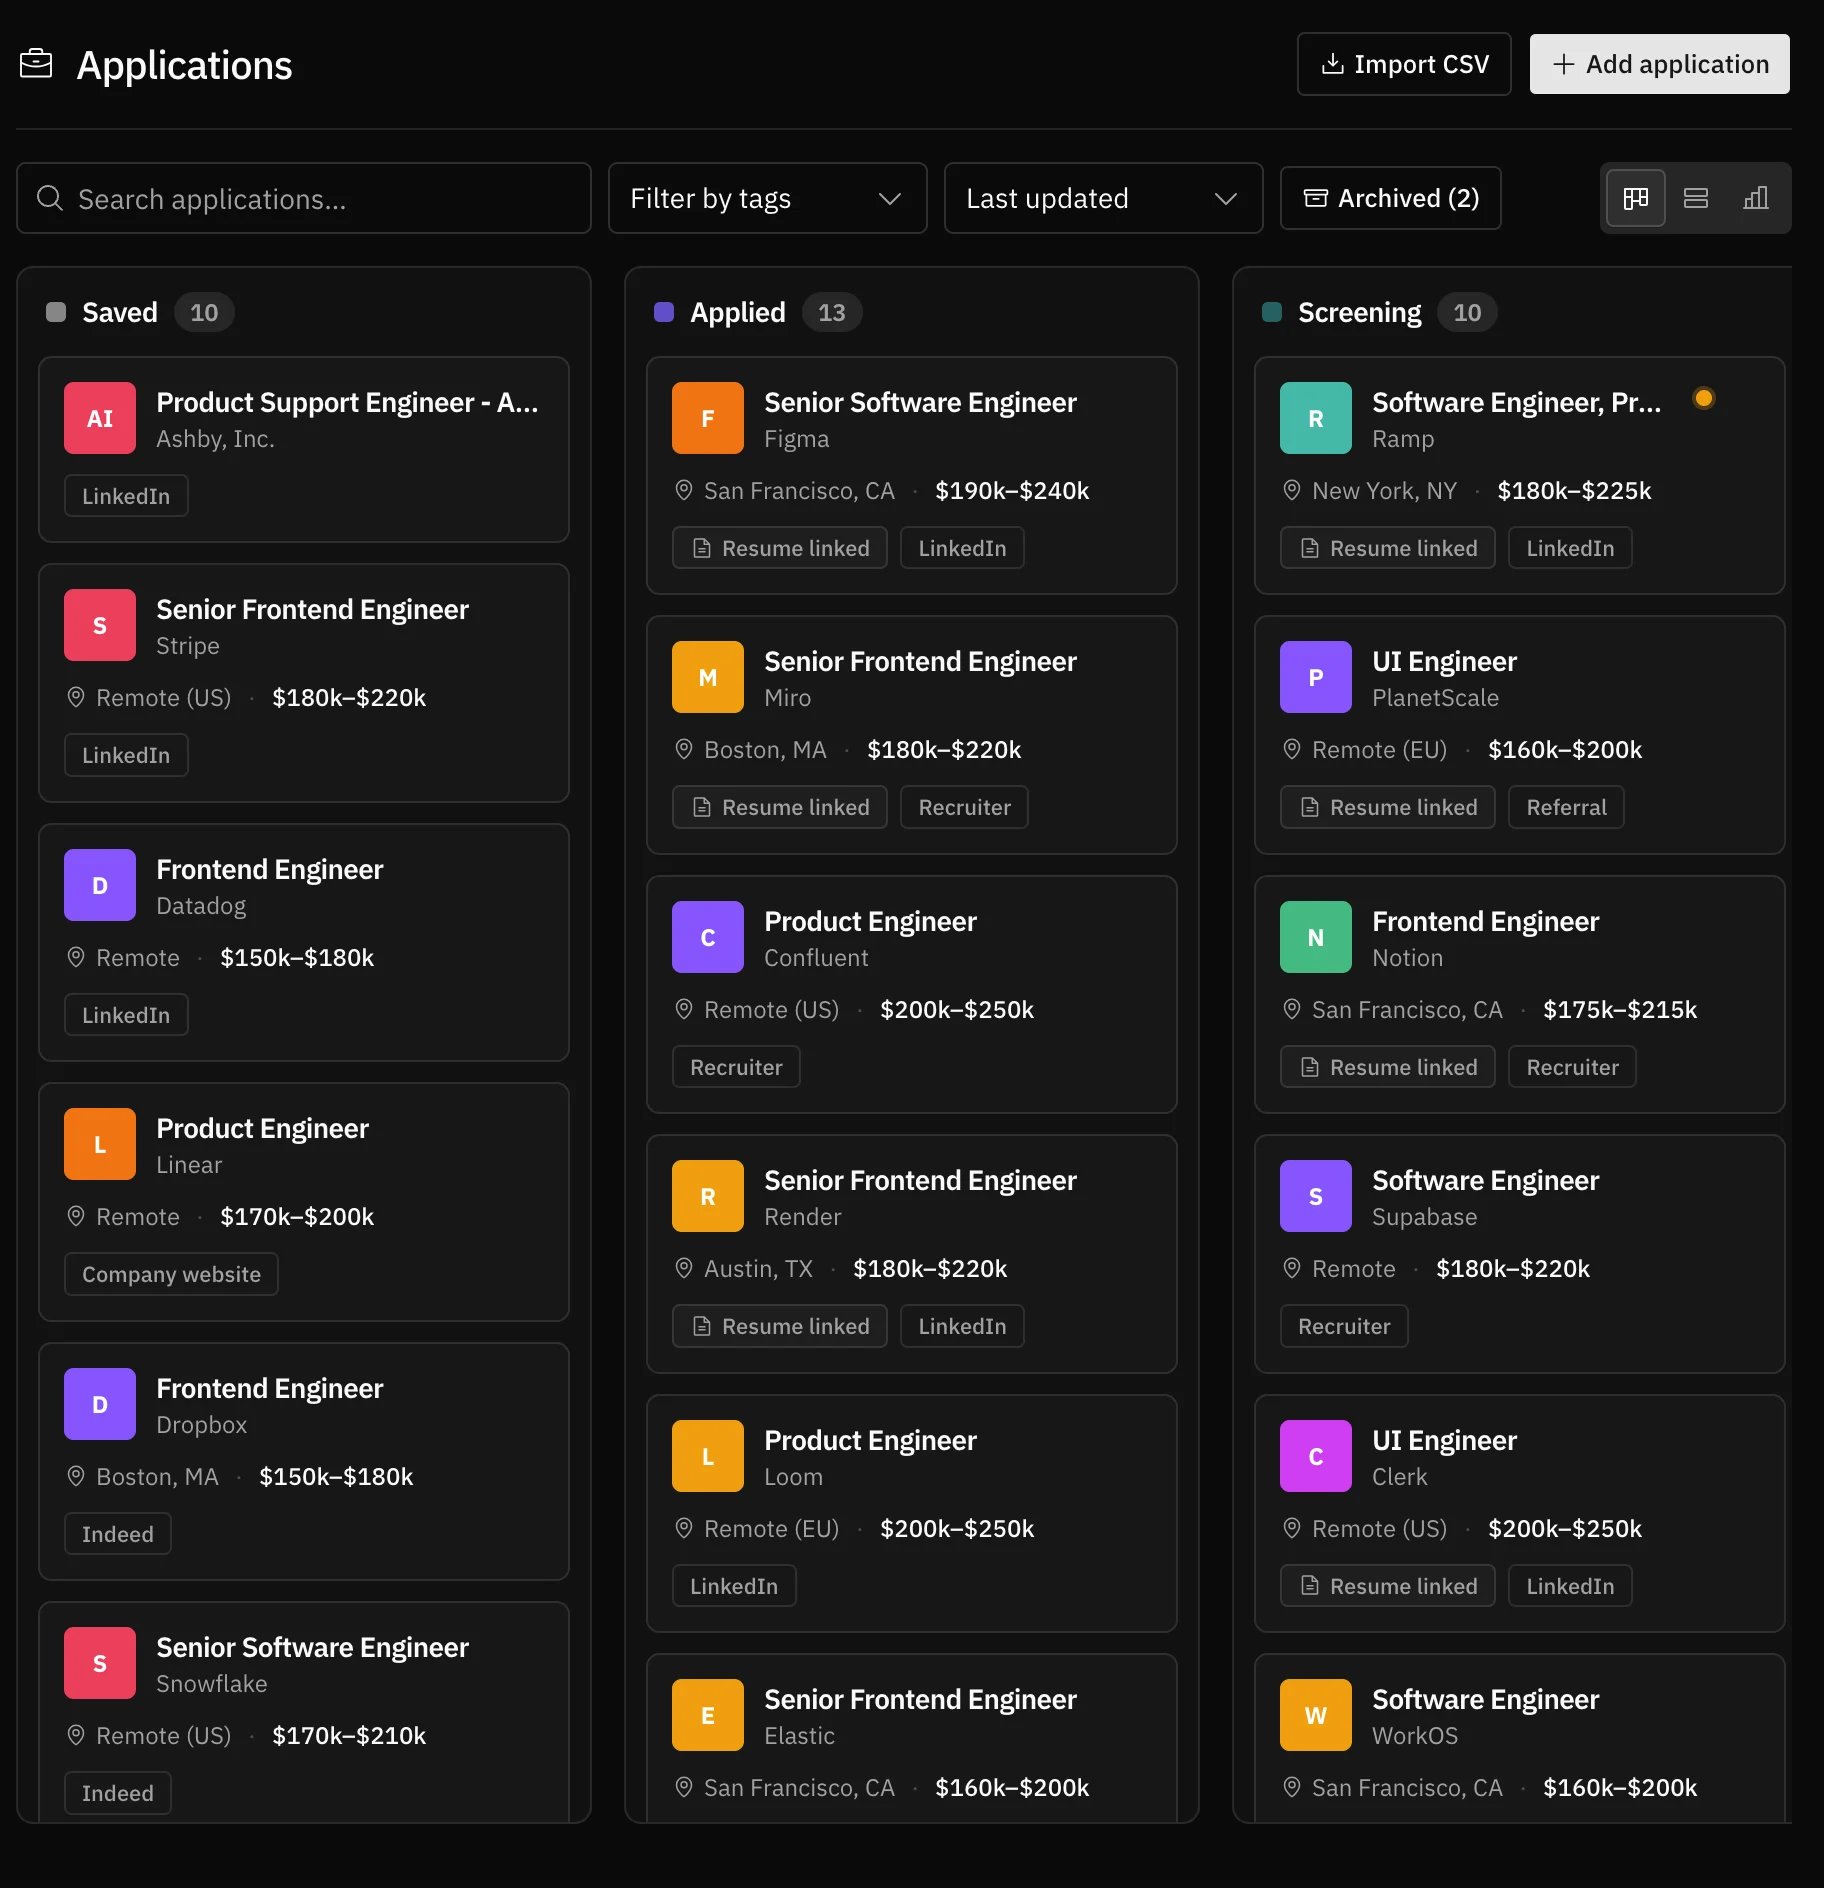Click the Import CSV button

tap(1404, 64)
